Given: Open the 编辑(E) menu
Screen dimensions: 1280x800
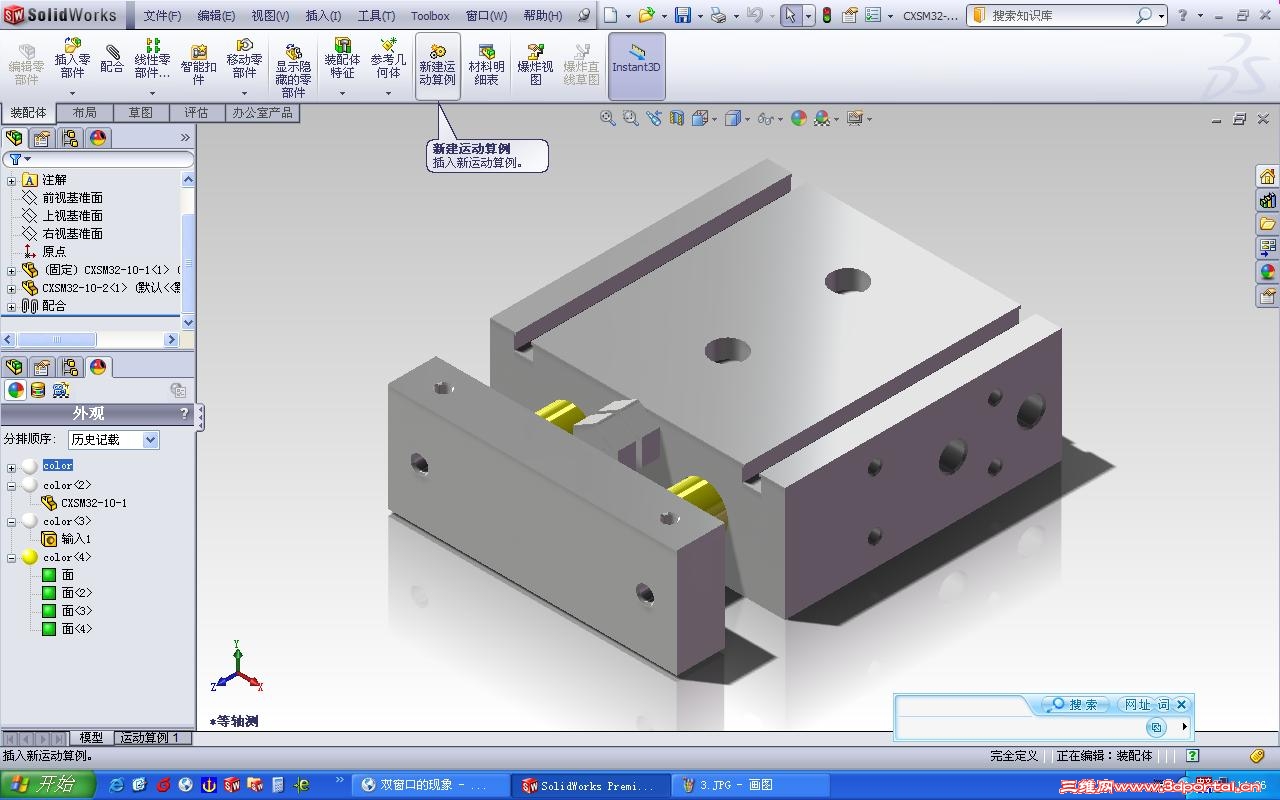Looking at the screenshot, I should [x=216, y=15].
